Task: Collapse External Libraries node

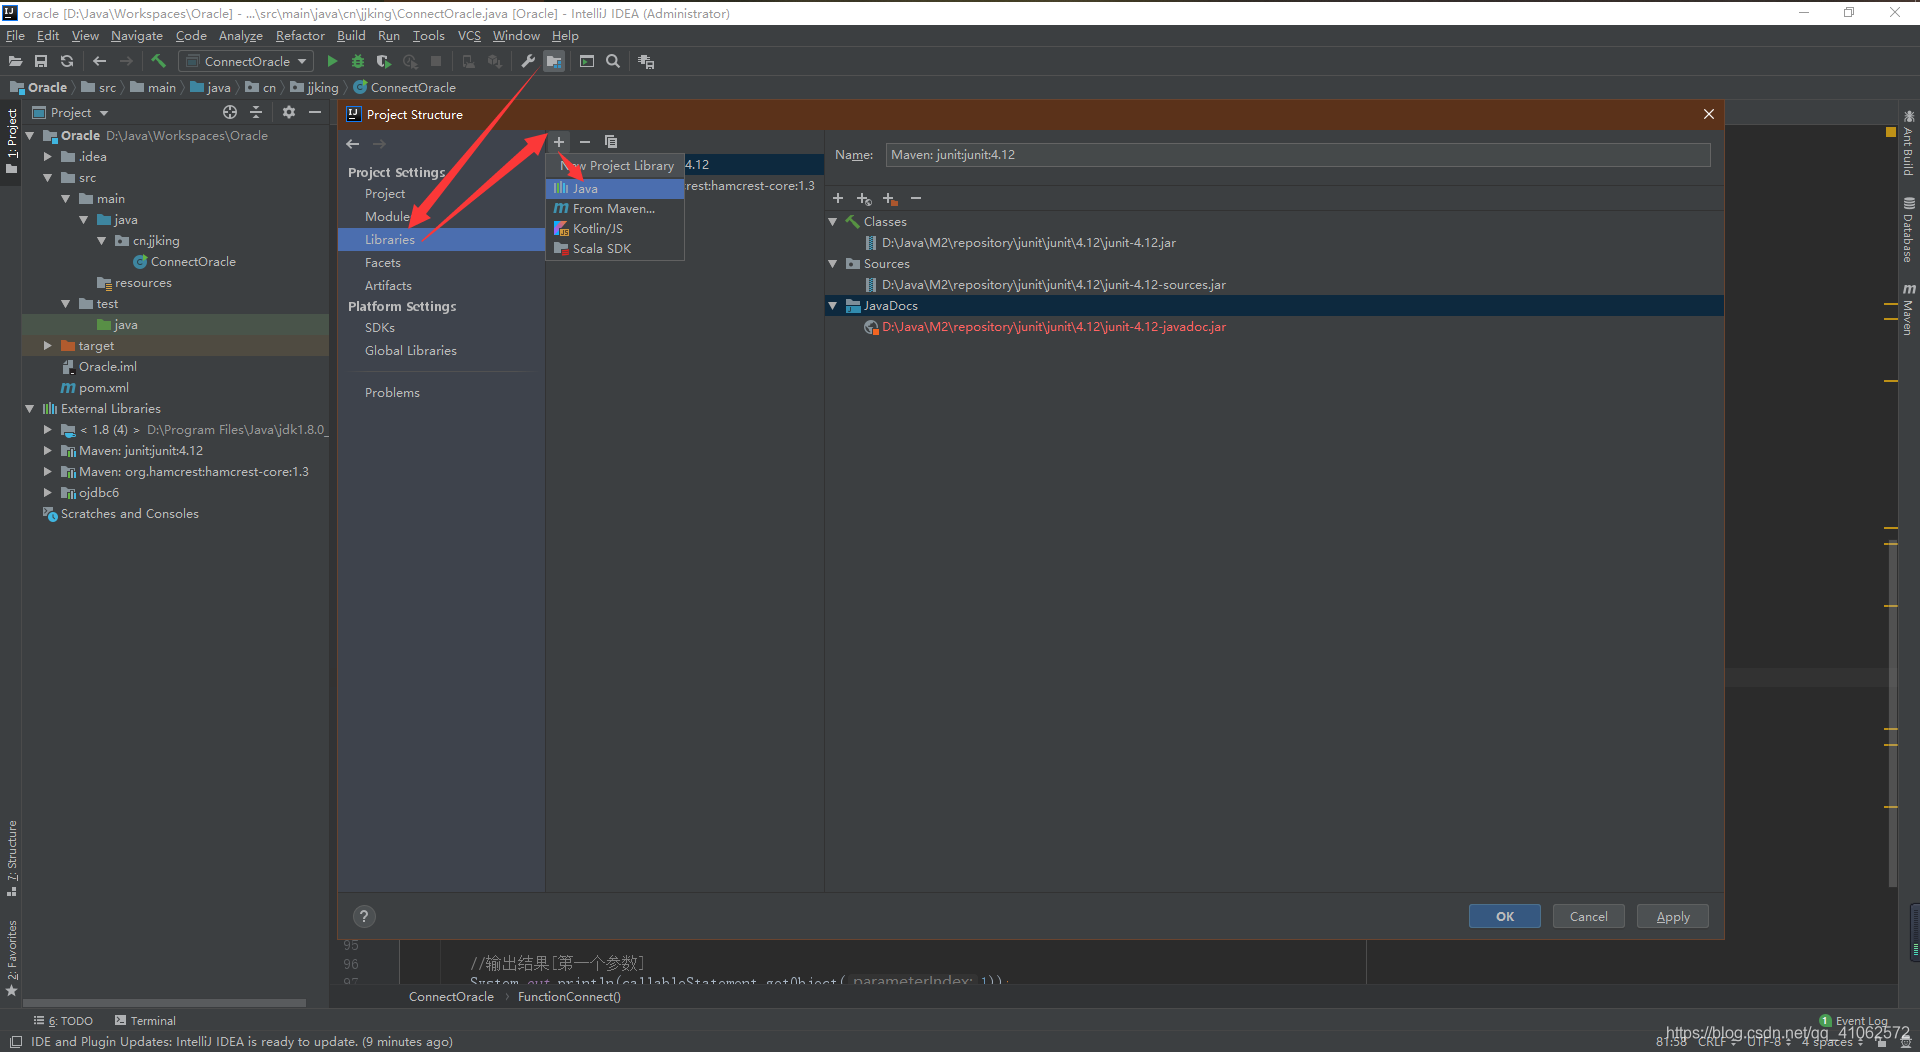Action: click(x=29, y=408)
